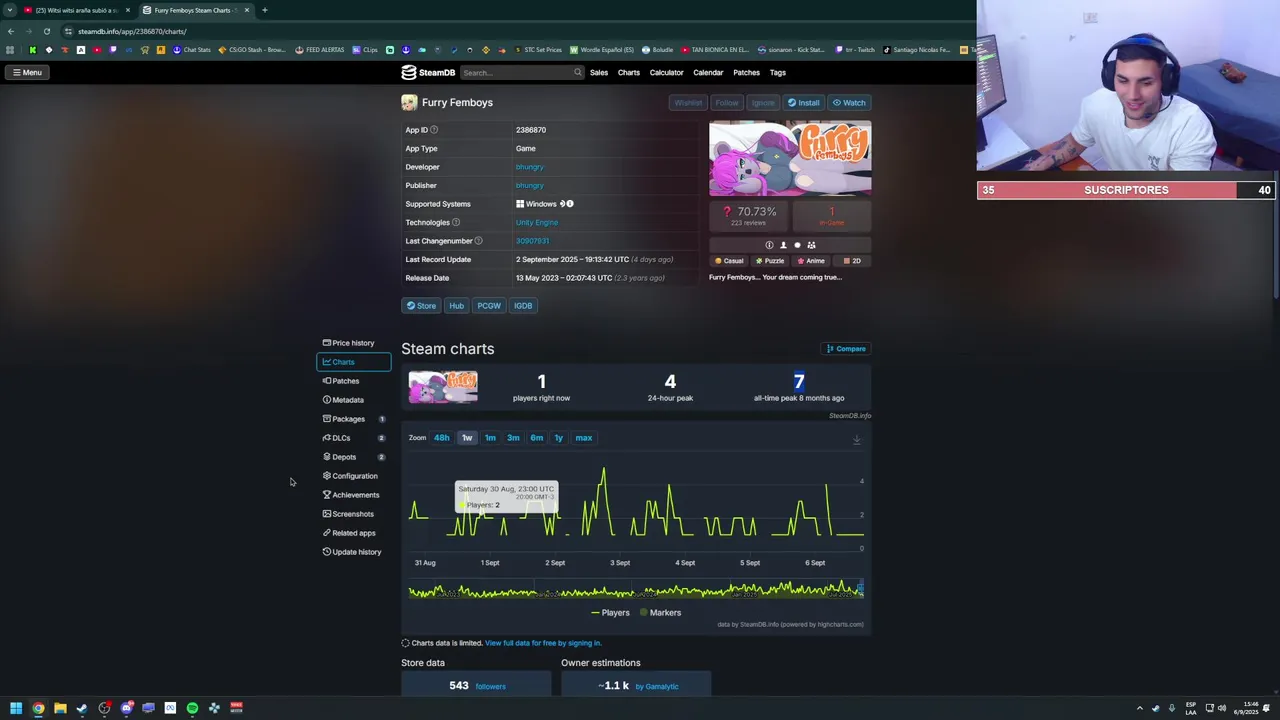This screenshot has width=1280, height=720.
Task: Click the game header image
Action: point(790,158)
